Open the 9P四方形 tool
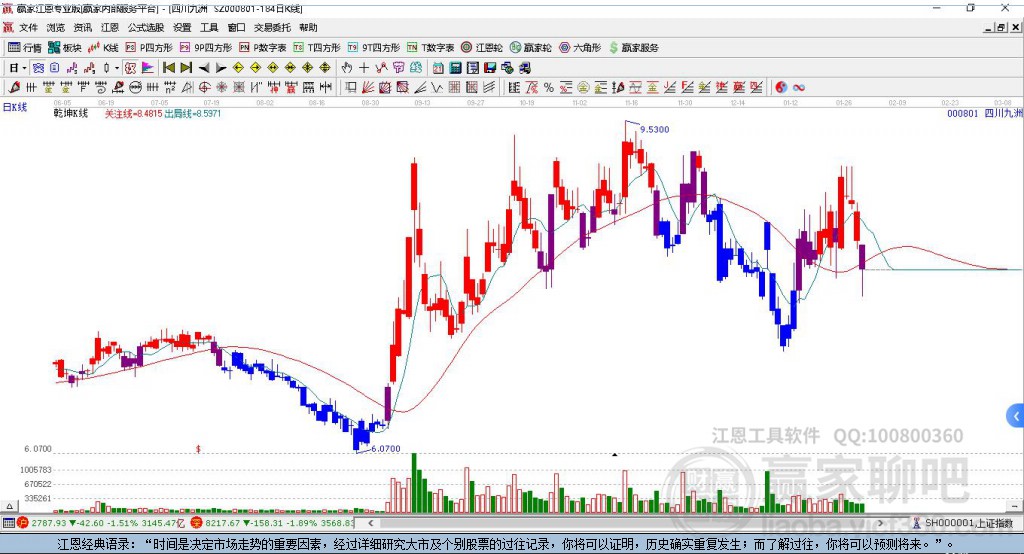The image size is (1024, 554). [206, 48]
